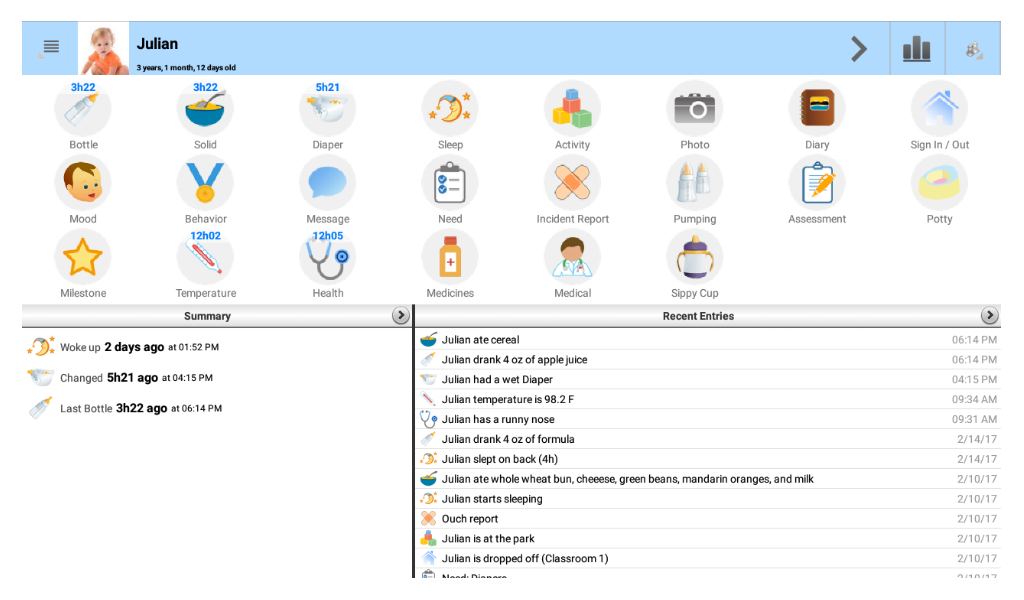
Task: Open the Sleep tracker
Action: click(450, 110)
